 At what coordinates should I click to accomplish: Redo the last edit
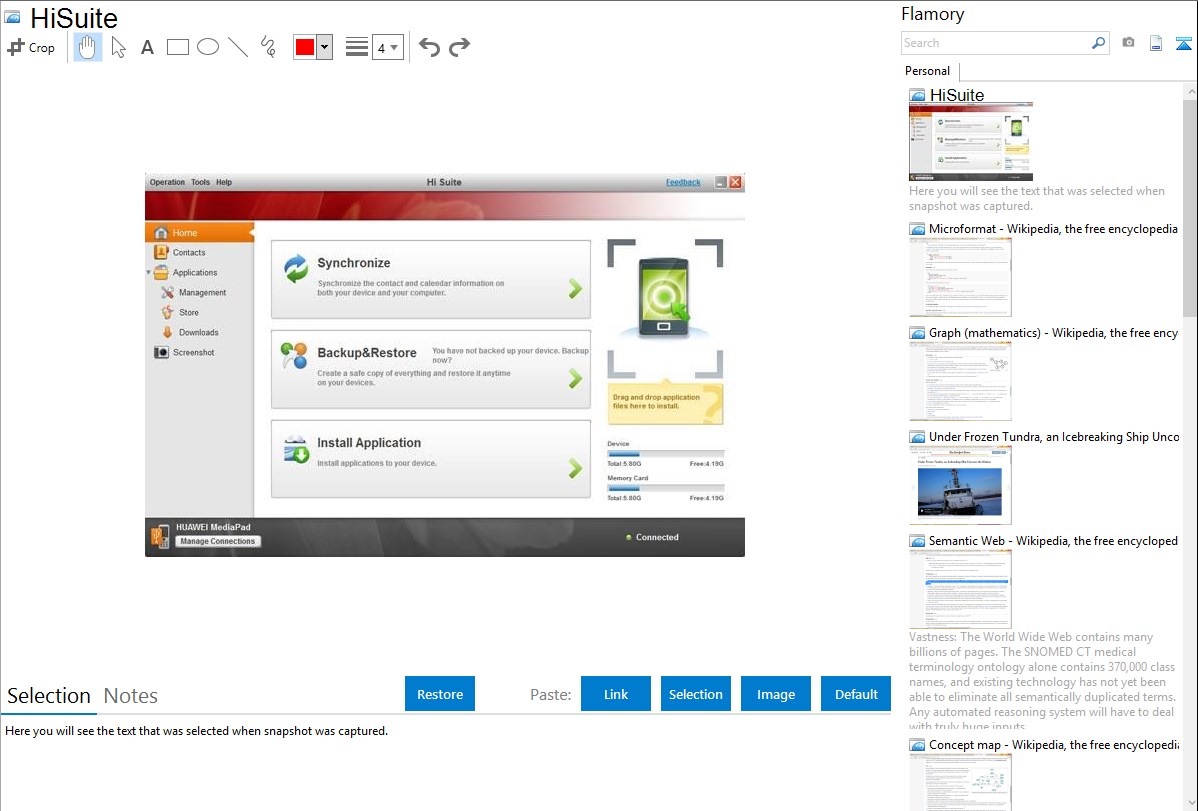tap(459, 47)
